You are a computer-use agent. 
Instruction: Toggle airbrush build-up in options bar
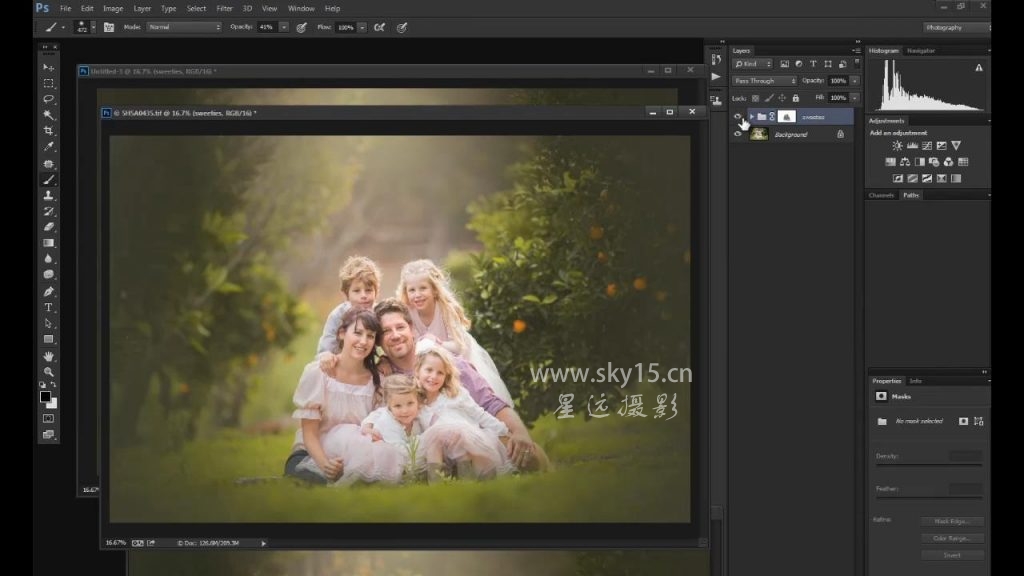(379, 27)
